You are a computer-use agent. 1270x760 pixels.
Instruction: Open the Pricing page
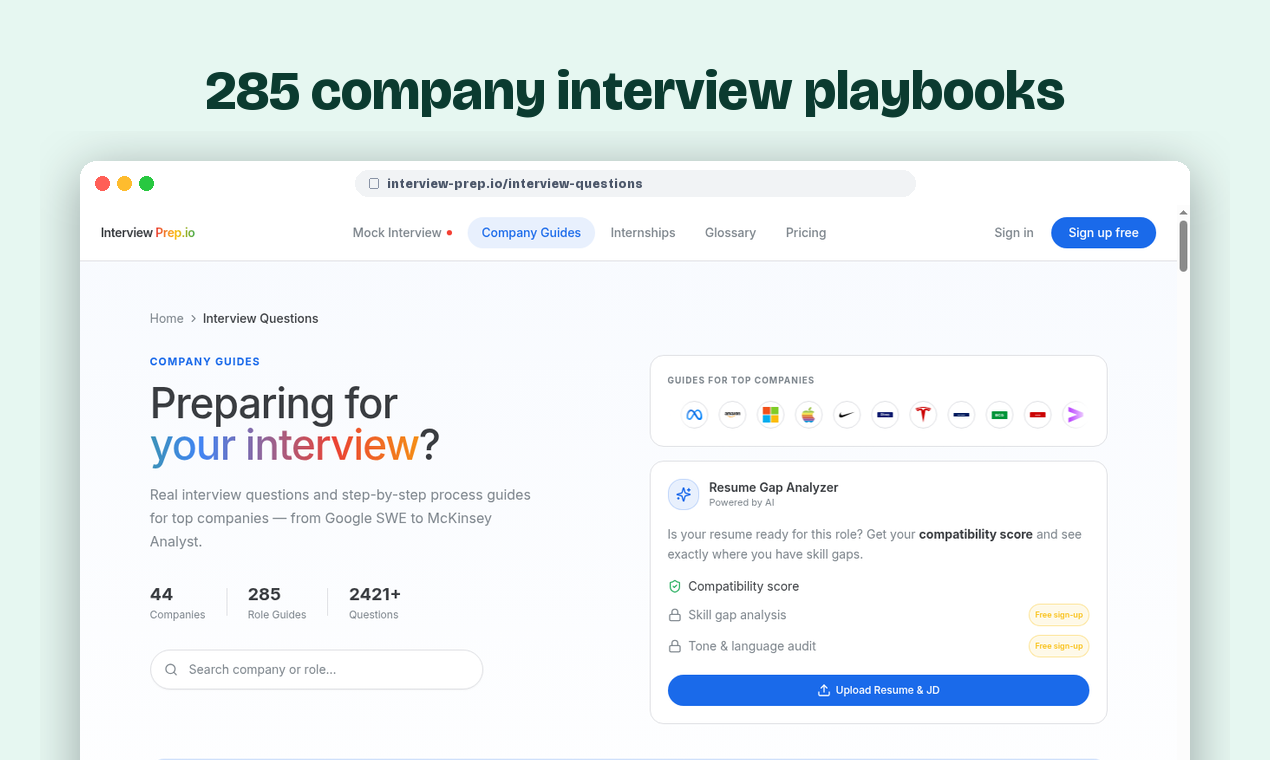click(x=806, y=232)
